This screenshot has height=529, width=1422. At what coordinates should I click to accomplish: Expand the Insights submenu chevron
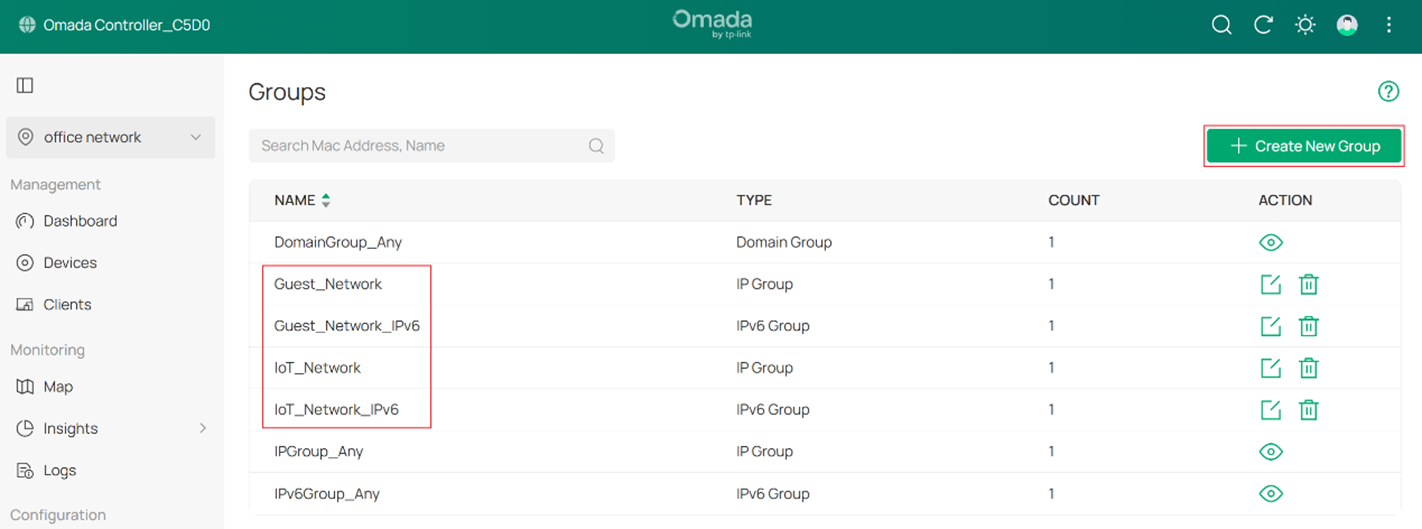click(203, 428)
